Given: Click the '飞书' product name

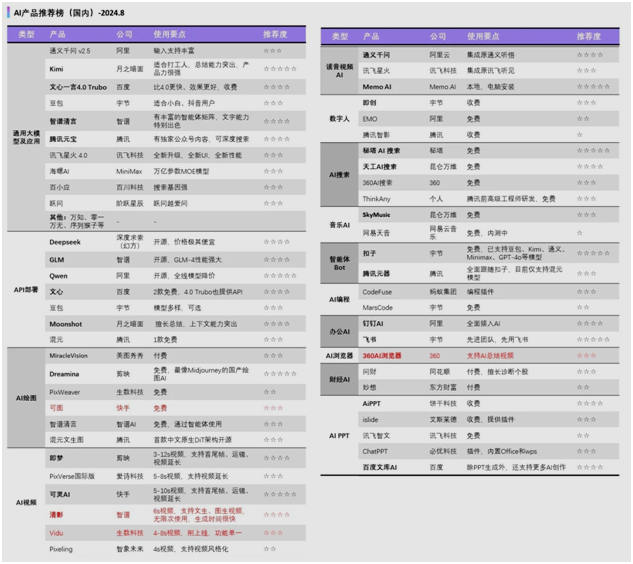Looking at the screenshot, I should coord(369,340).
